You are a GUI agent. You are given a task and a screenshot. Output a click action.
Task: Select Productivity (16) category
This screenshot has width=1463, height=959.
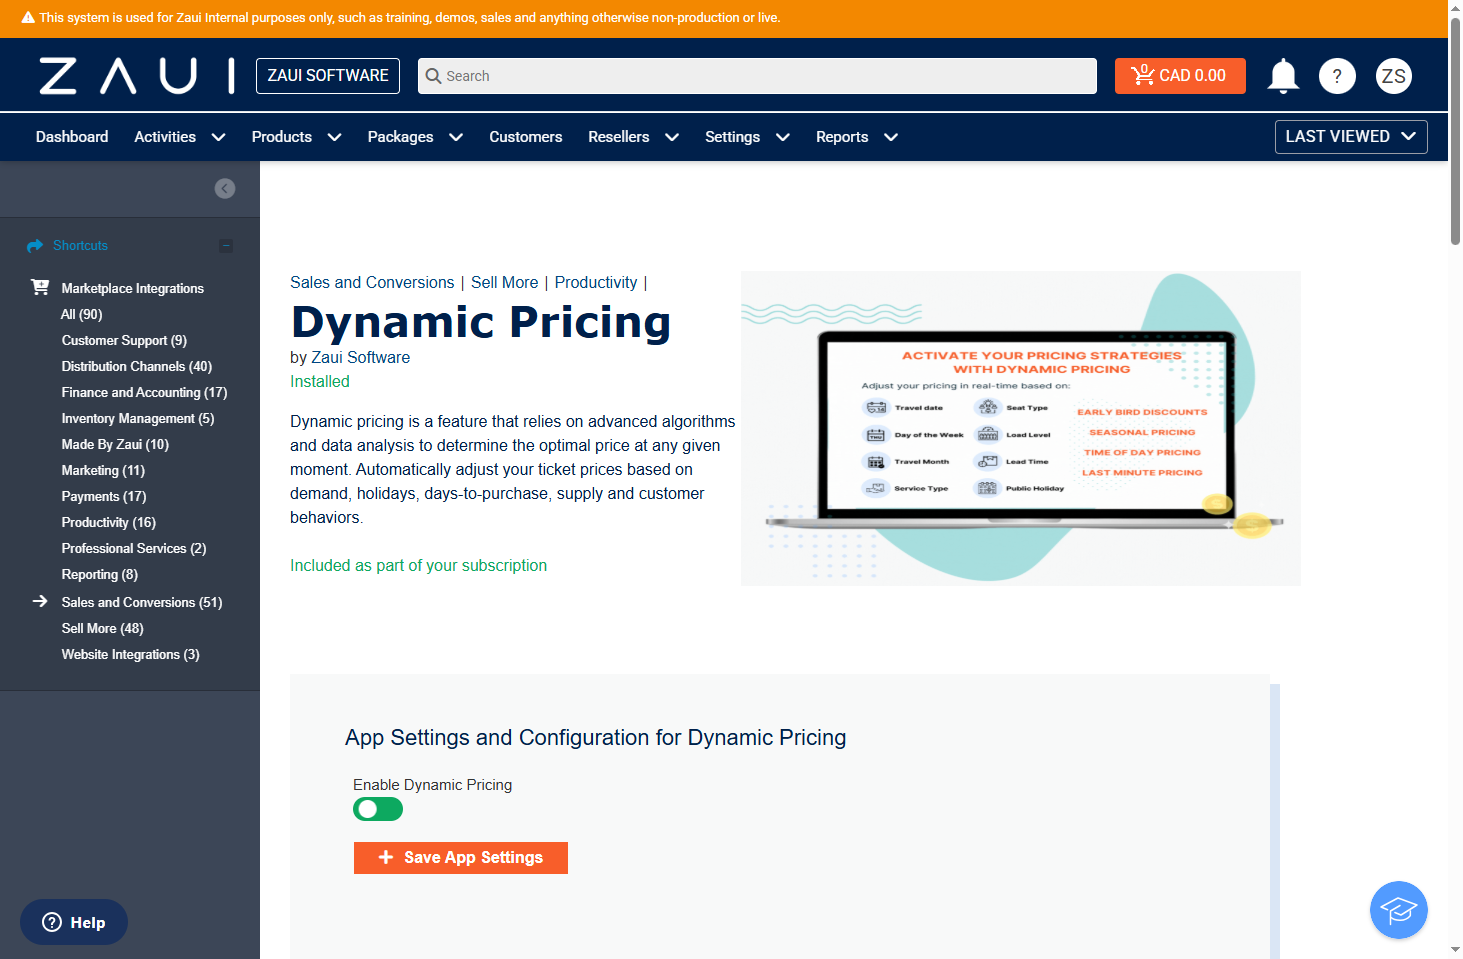pyautogui.click(x=109, y=522)
